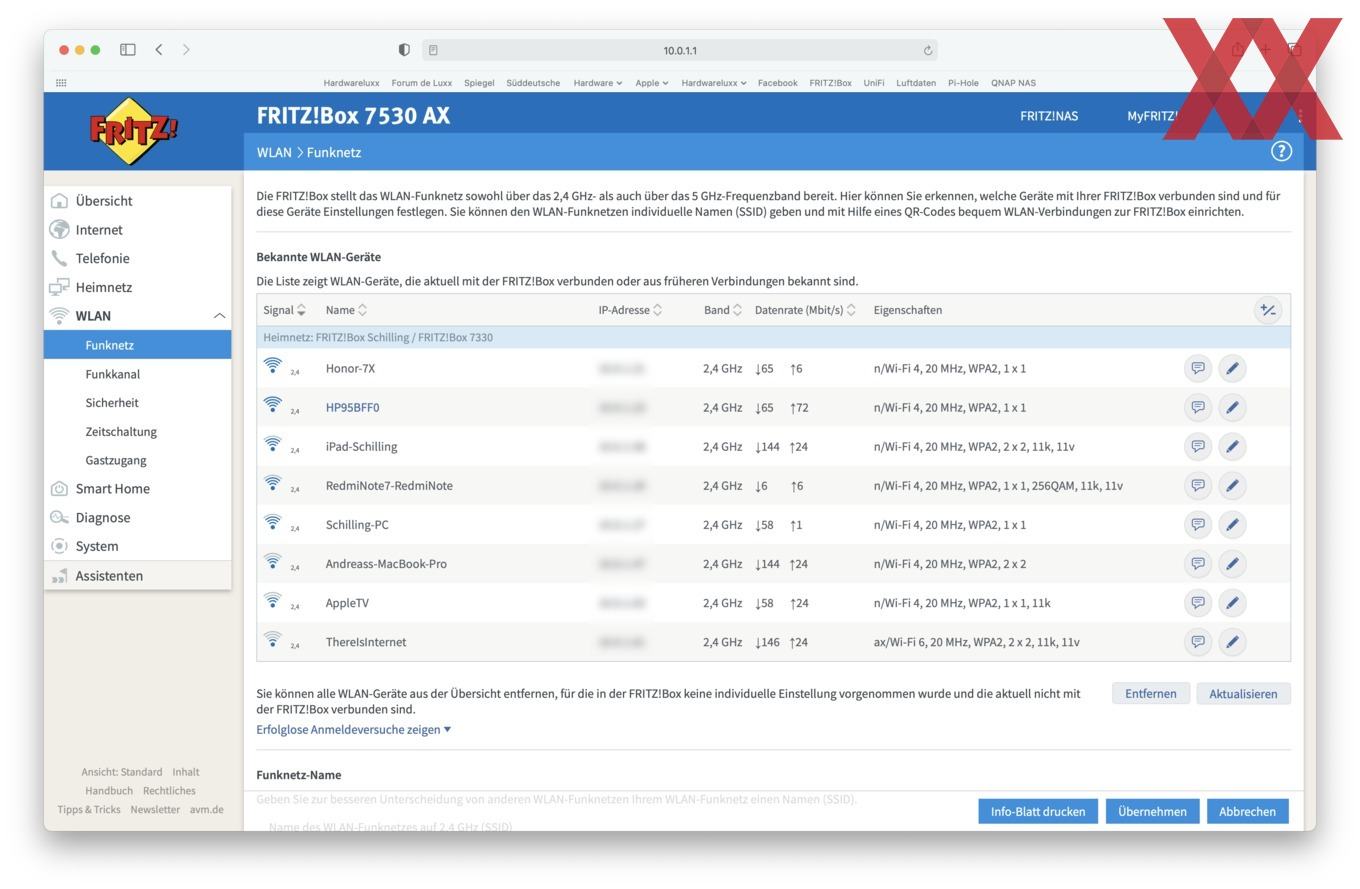Image resolution: width=1360 pixels, height=889 pixels.
Task: Open the help question mark icon
Action: coord(1281,151)
